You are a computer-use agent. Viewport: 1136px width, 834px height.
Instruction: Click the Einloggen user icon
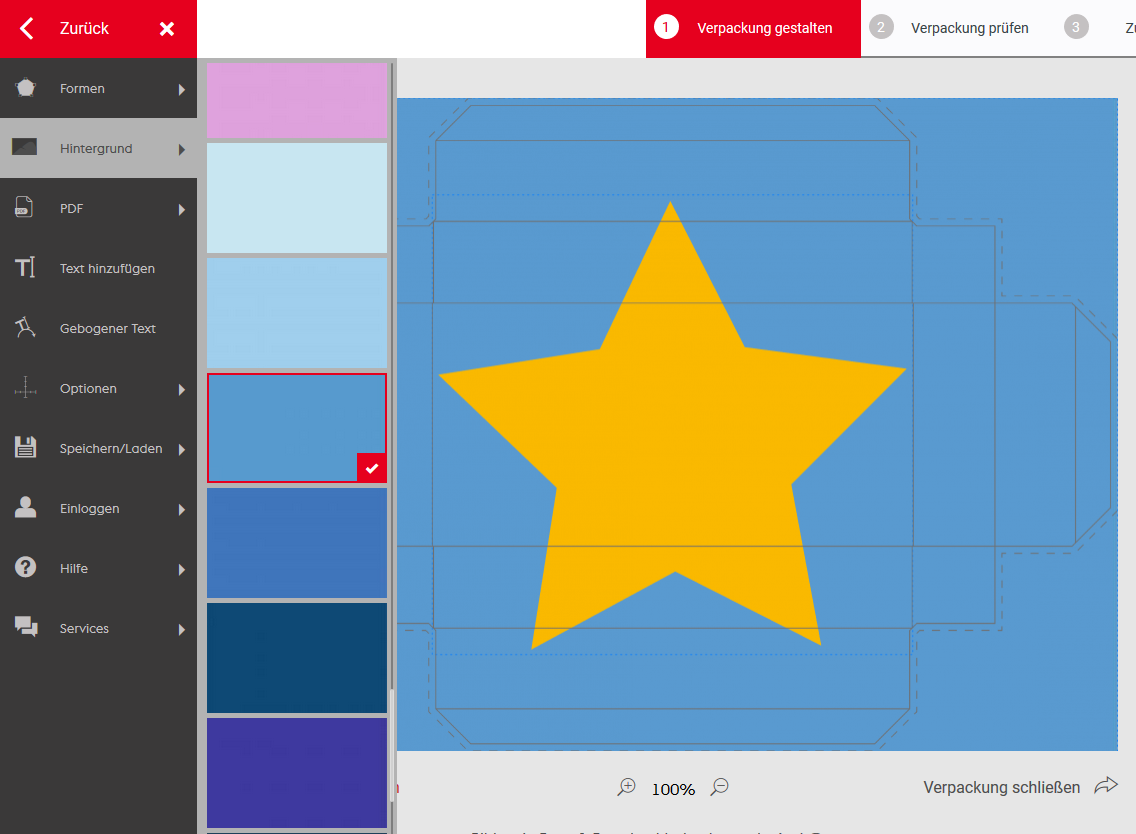(26, 508)
